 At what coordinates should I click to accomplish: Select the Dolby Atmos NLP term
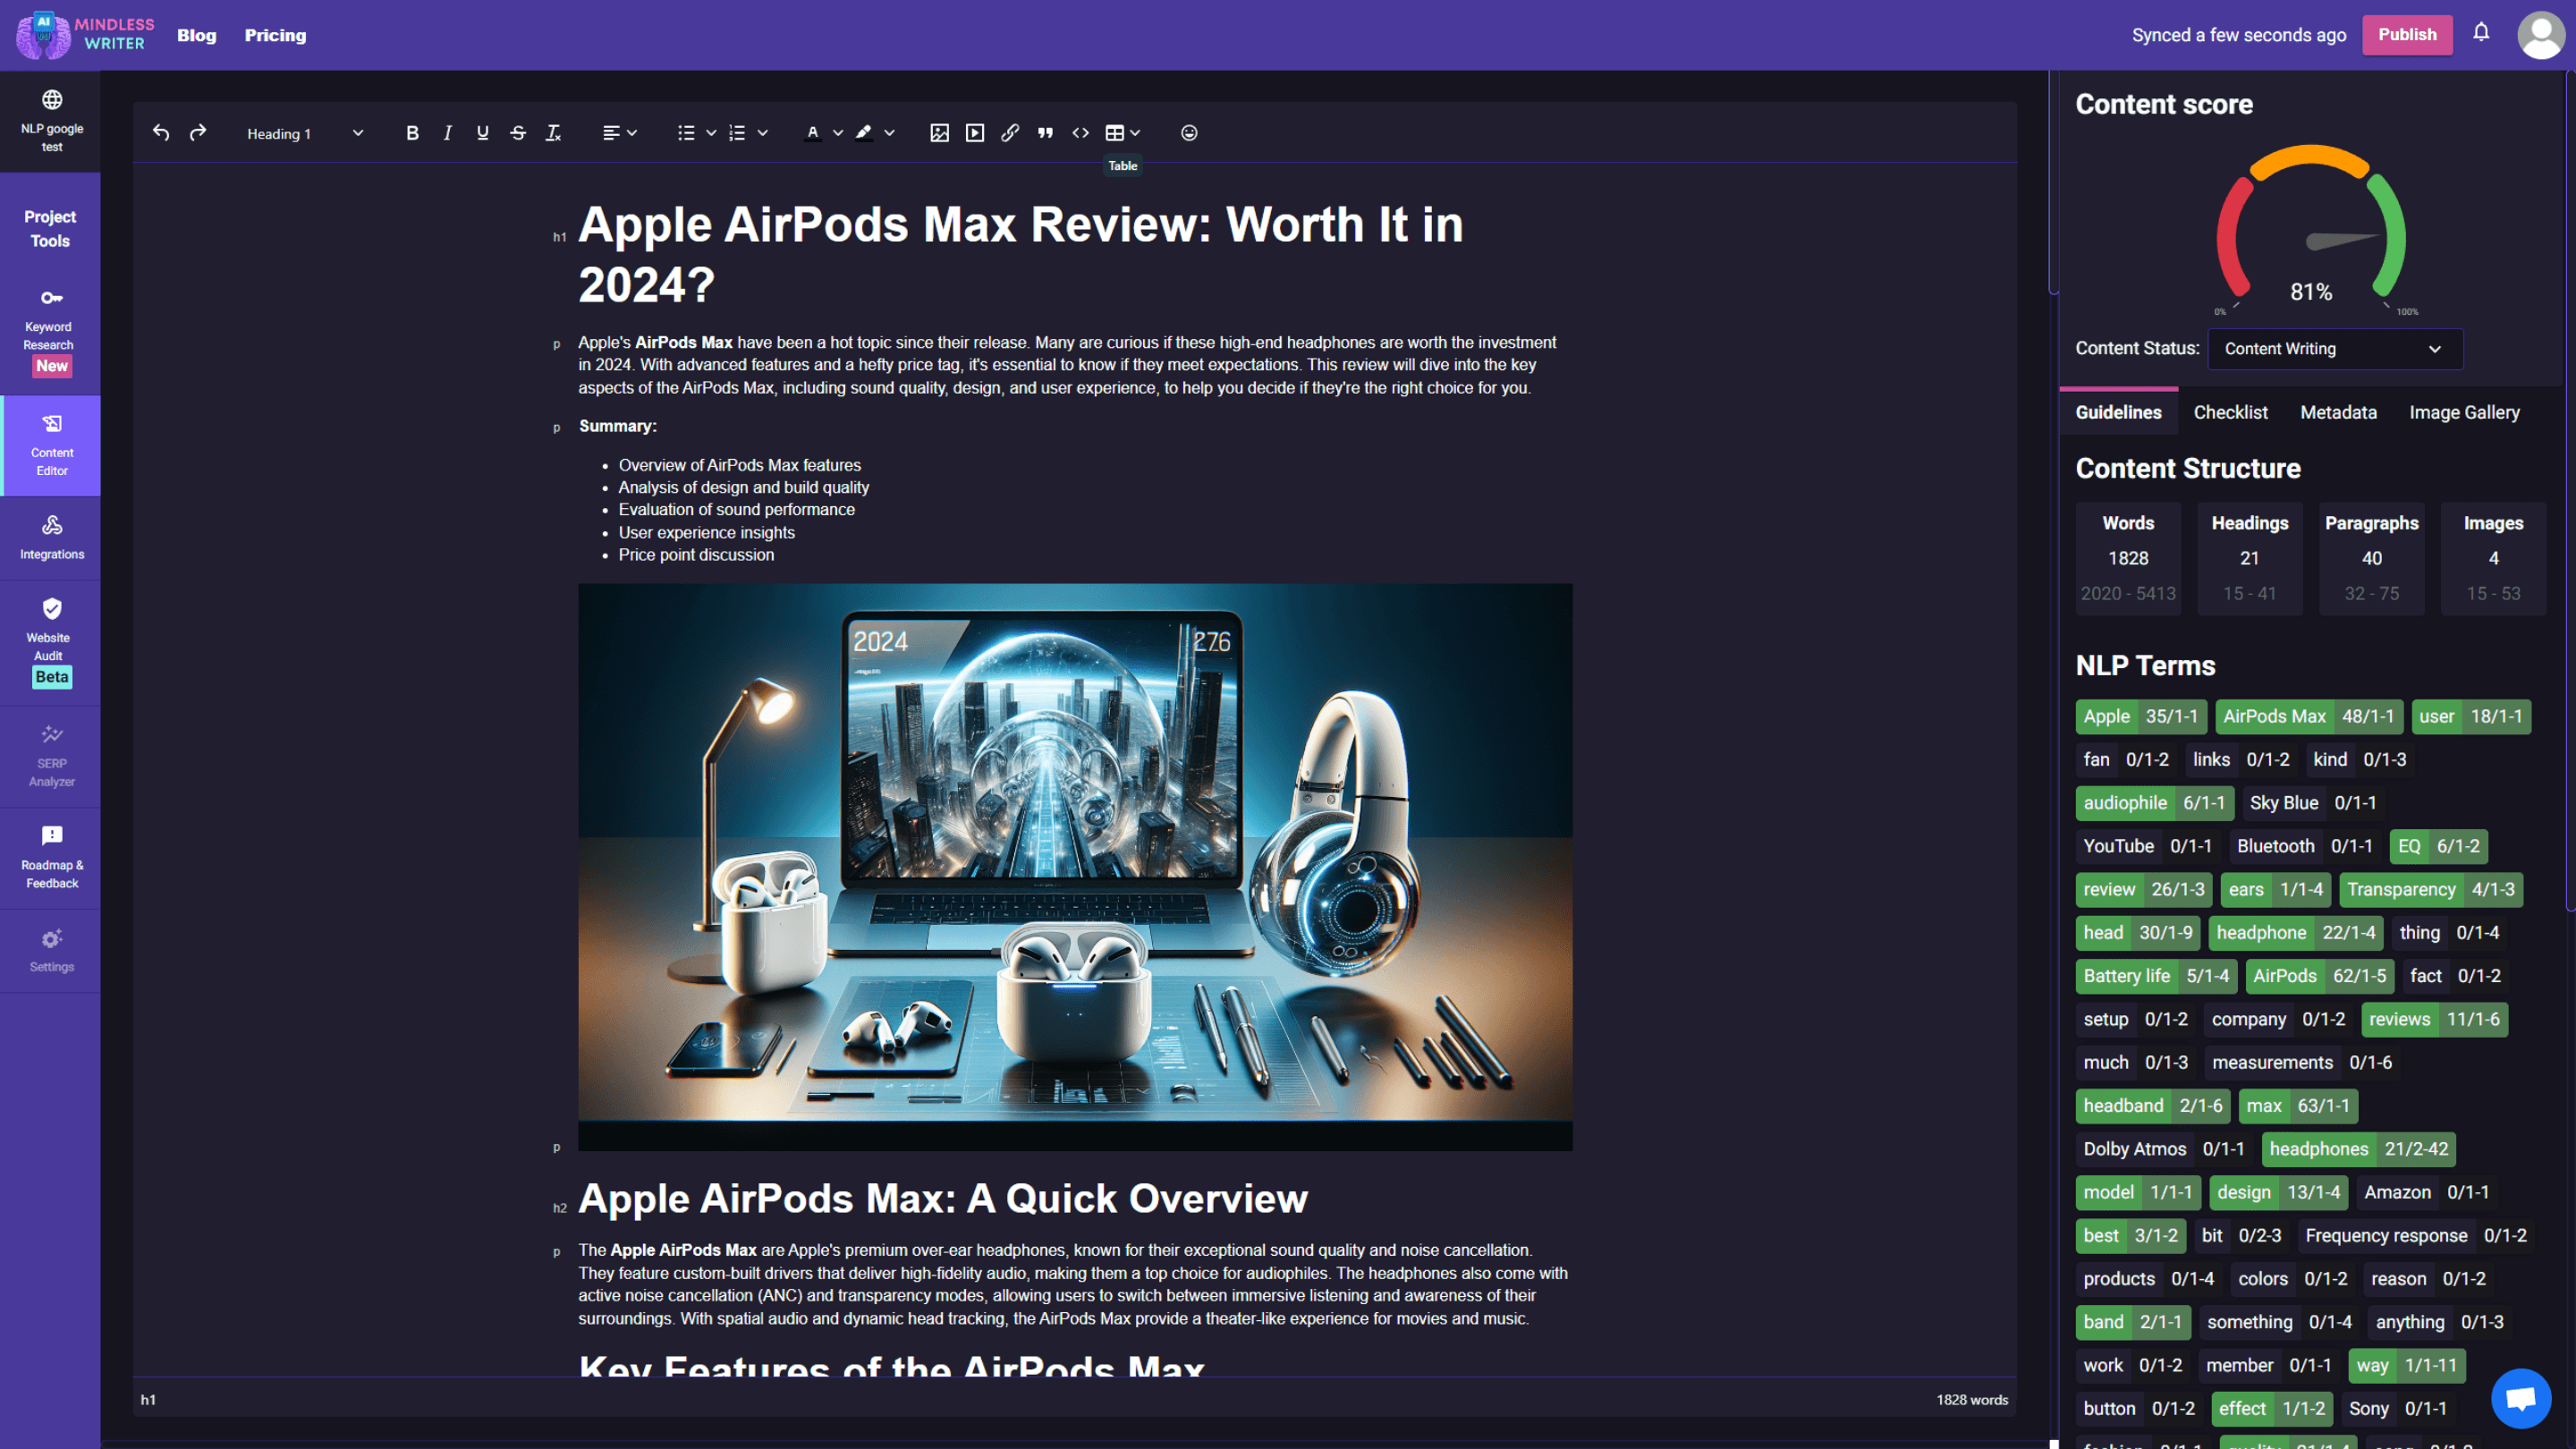2164,1149
